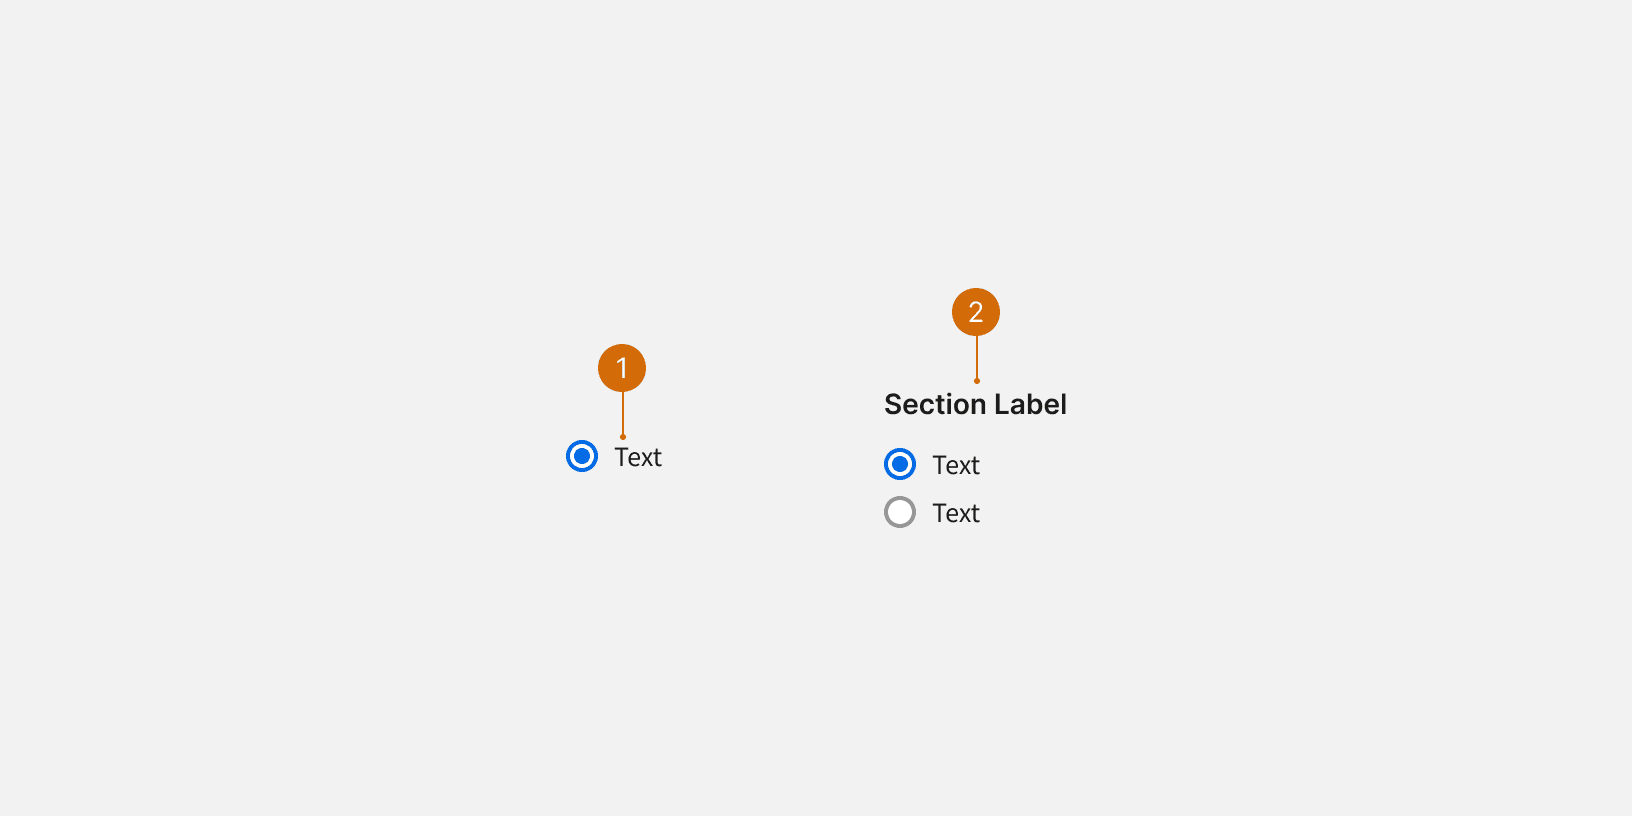Select the unselected radio button under Section Label
This screenshot has height=816, width=1632.
tap(900, 512)
